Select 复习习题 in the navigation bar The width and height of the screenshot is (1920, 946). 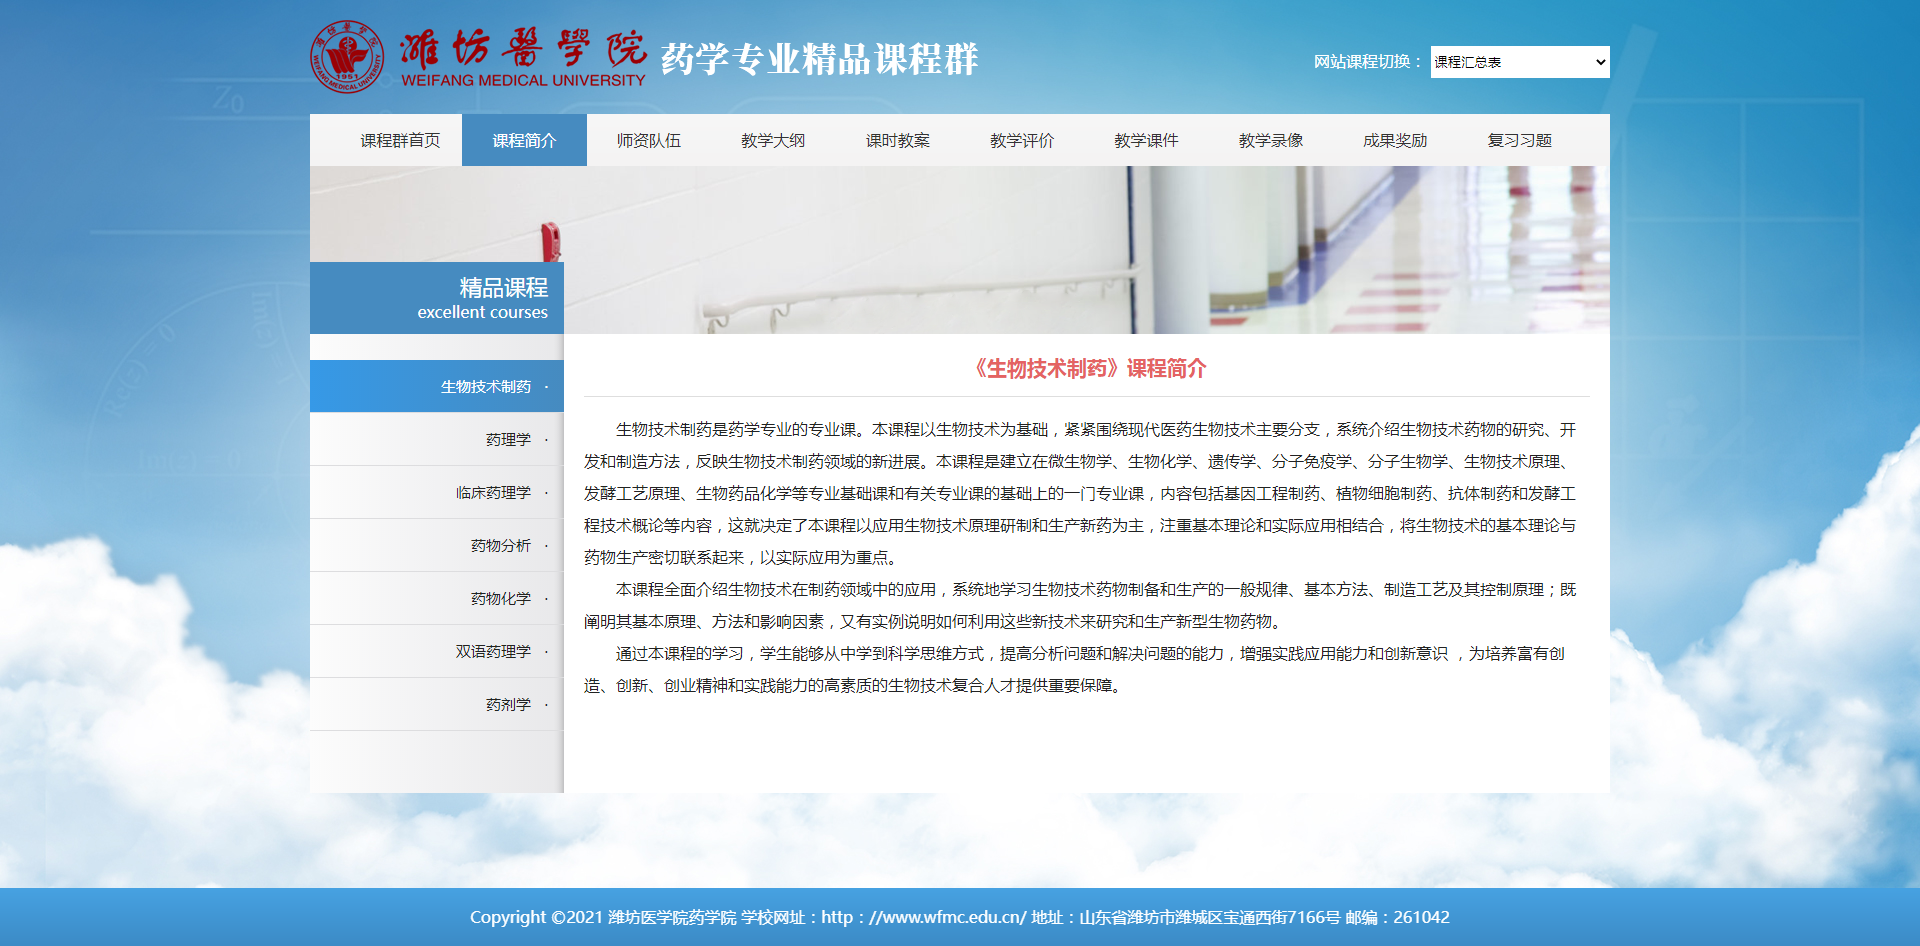point(1519,141)
